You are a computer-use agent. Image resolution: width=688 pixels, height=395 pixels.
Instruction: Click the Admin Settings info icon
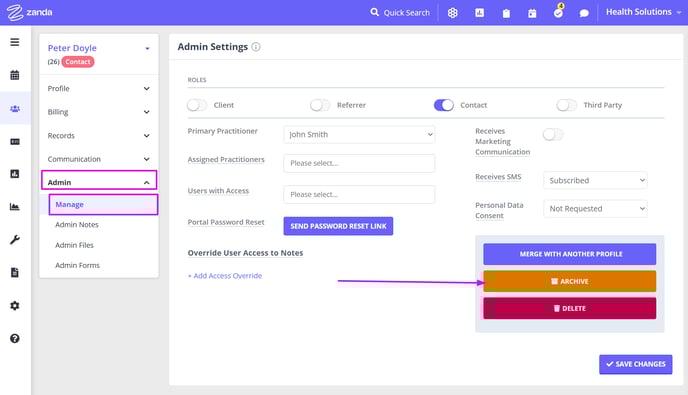tap(256, 47)
